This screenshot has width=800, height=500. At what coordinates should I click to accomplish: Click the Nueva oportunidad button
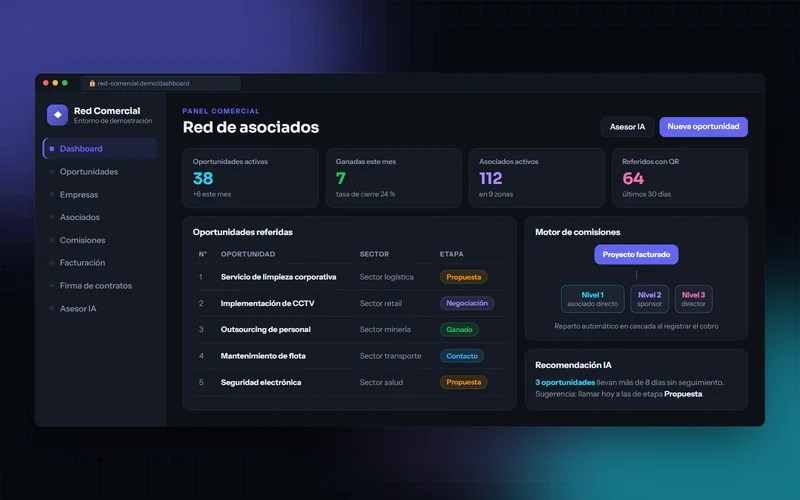[x=703, y=127]
